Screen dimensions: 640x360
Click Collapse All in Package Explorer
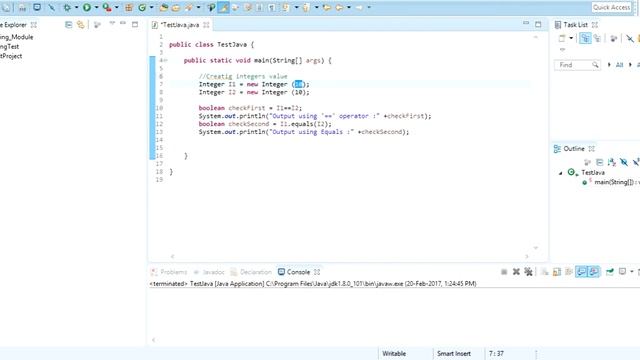coord(69,25)
